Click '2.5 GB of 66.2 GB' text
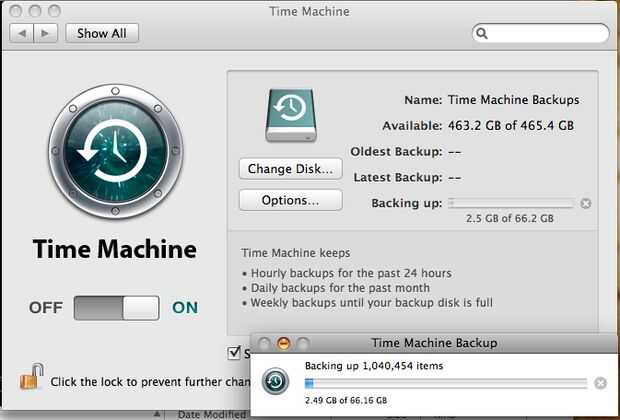The height and width of the screenshot is (420, 620). (x=510, y=218)
